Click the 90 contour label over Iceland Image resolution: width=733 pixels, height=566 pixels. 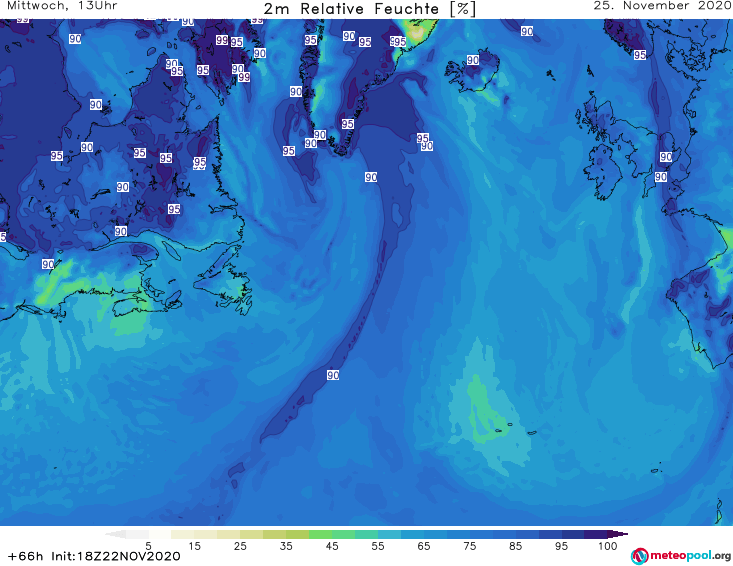tap(473, 60)
